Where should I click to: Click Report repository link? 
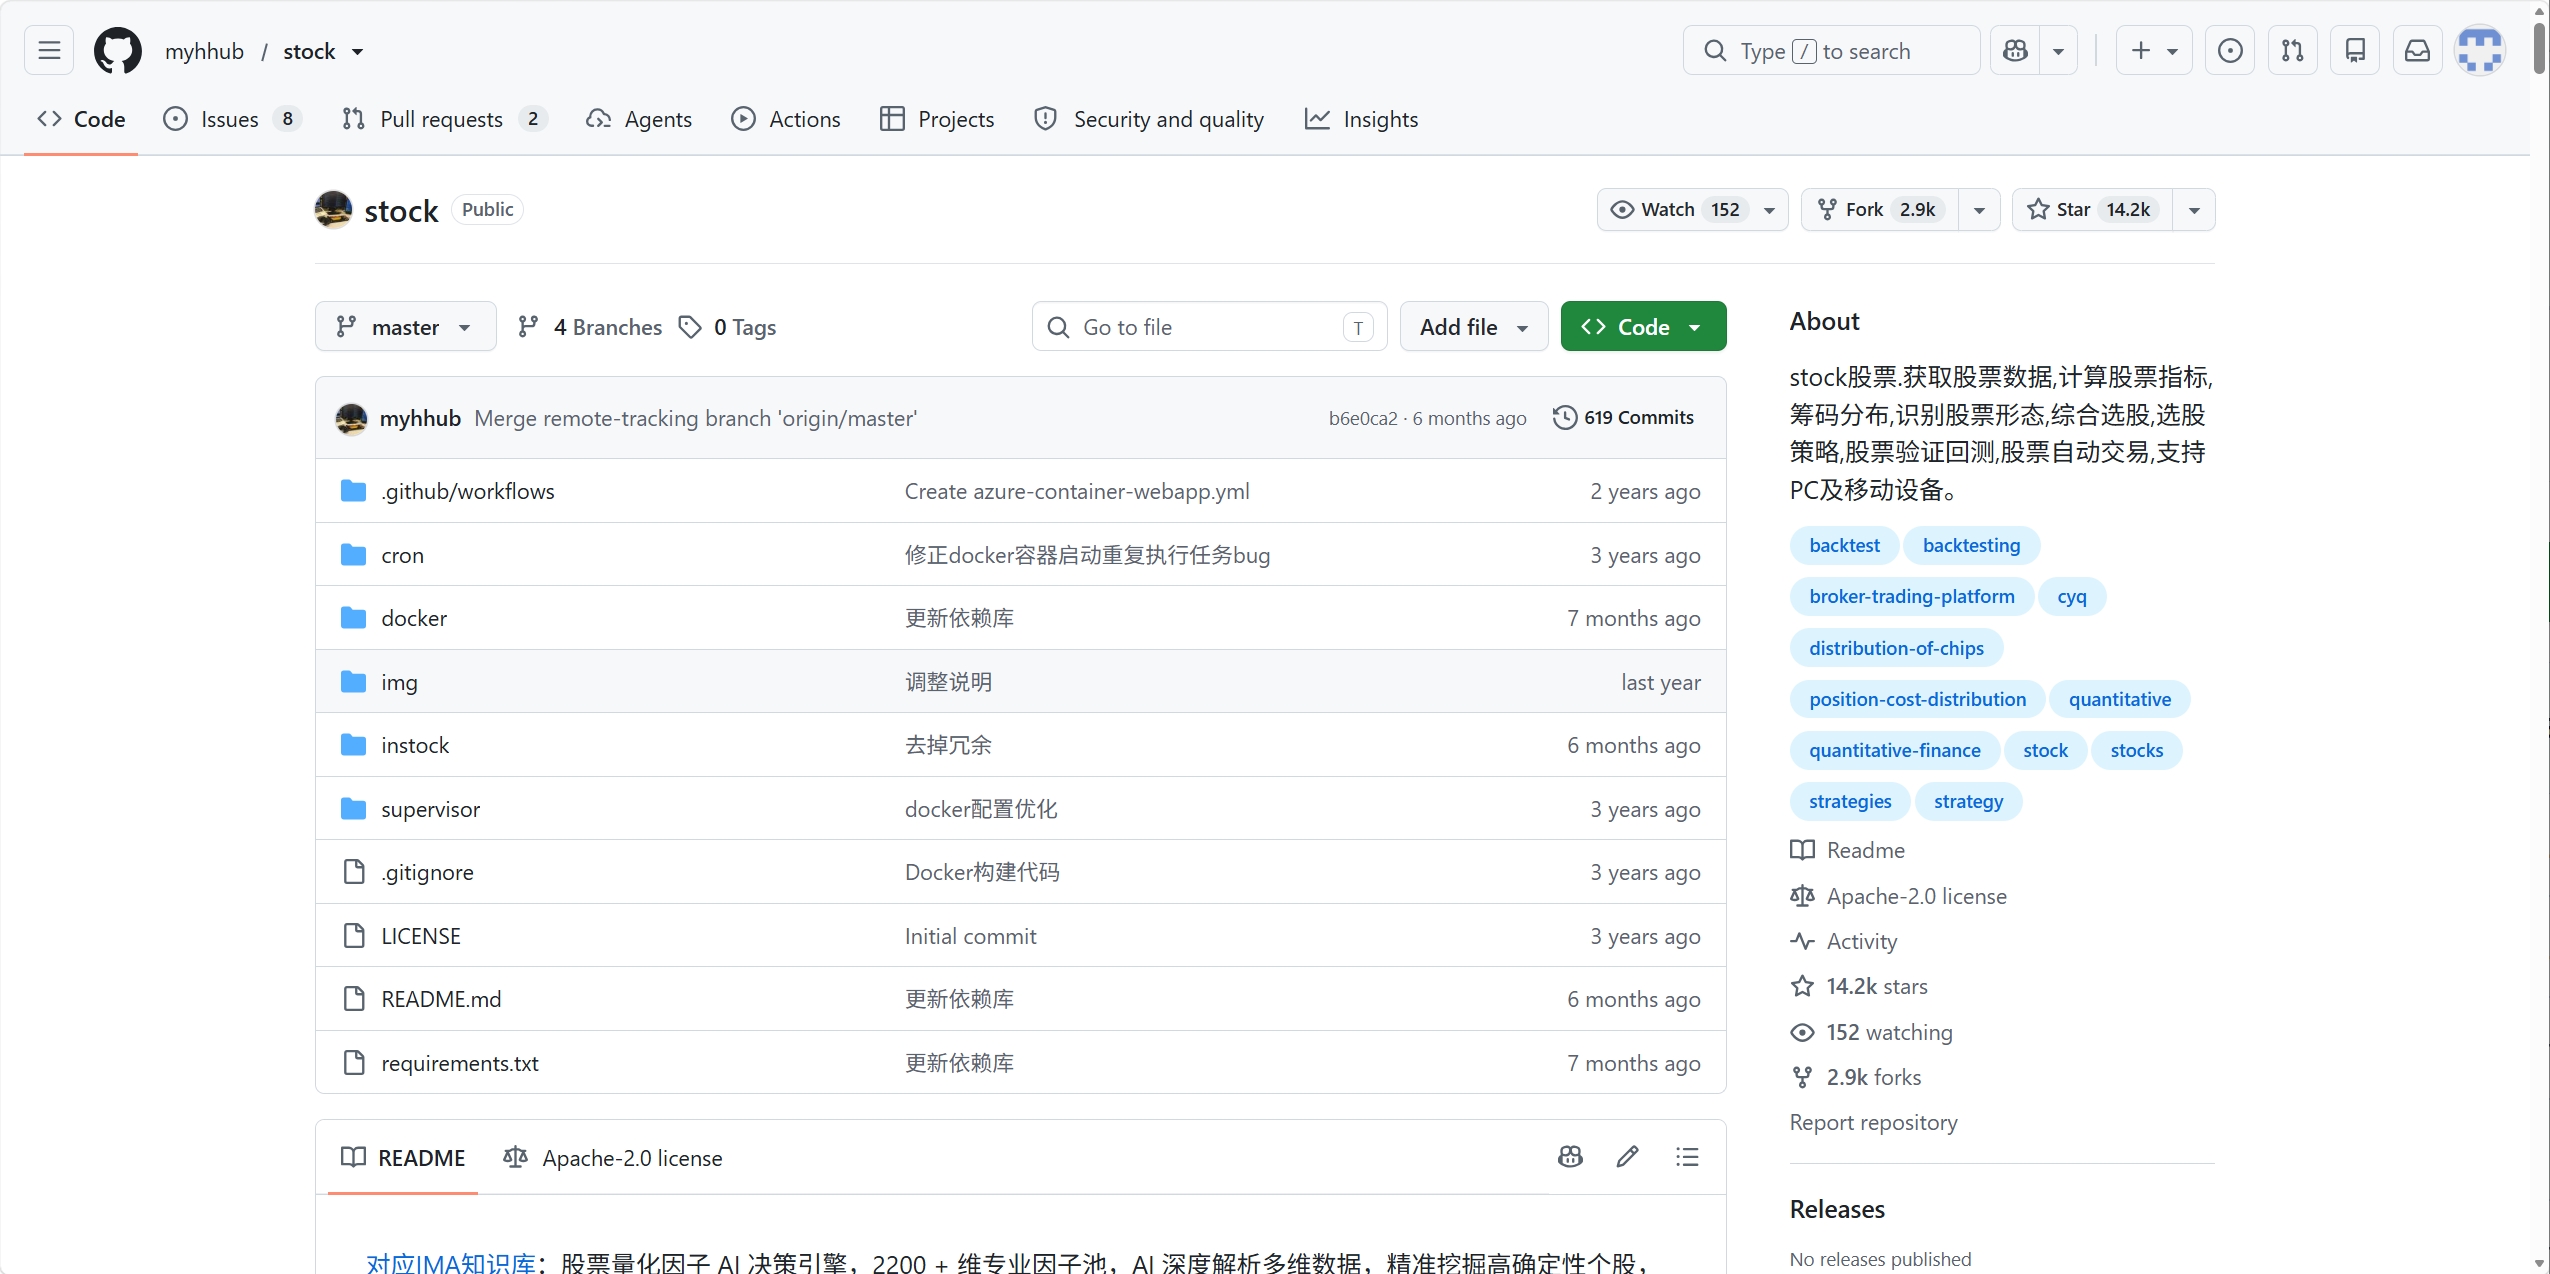[1873, 1122]
